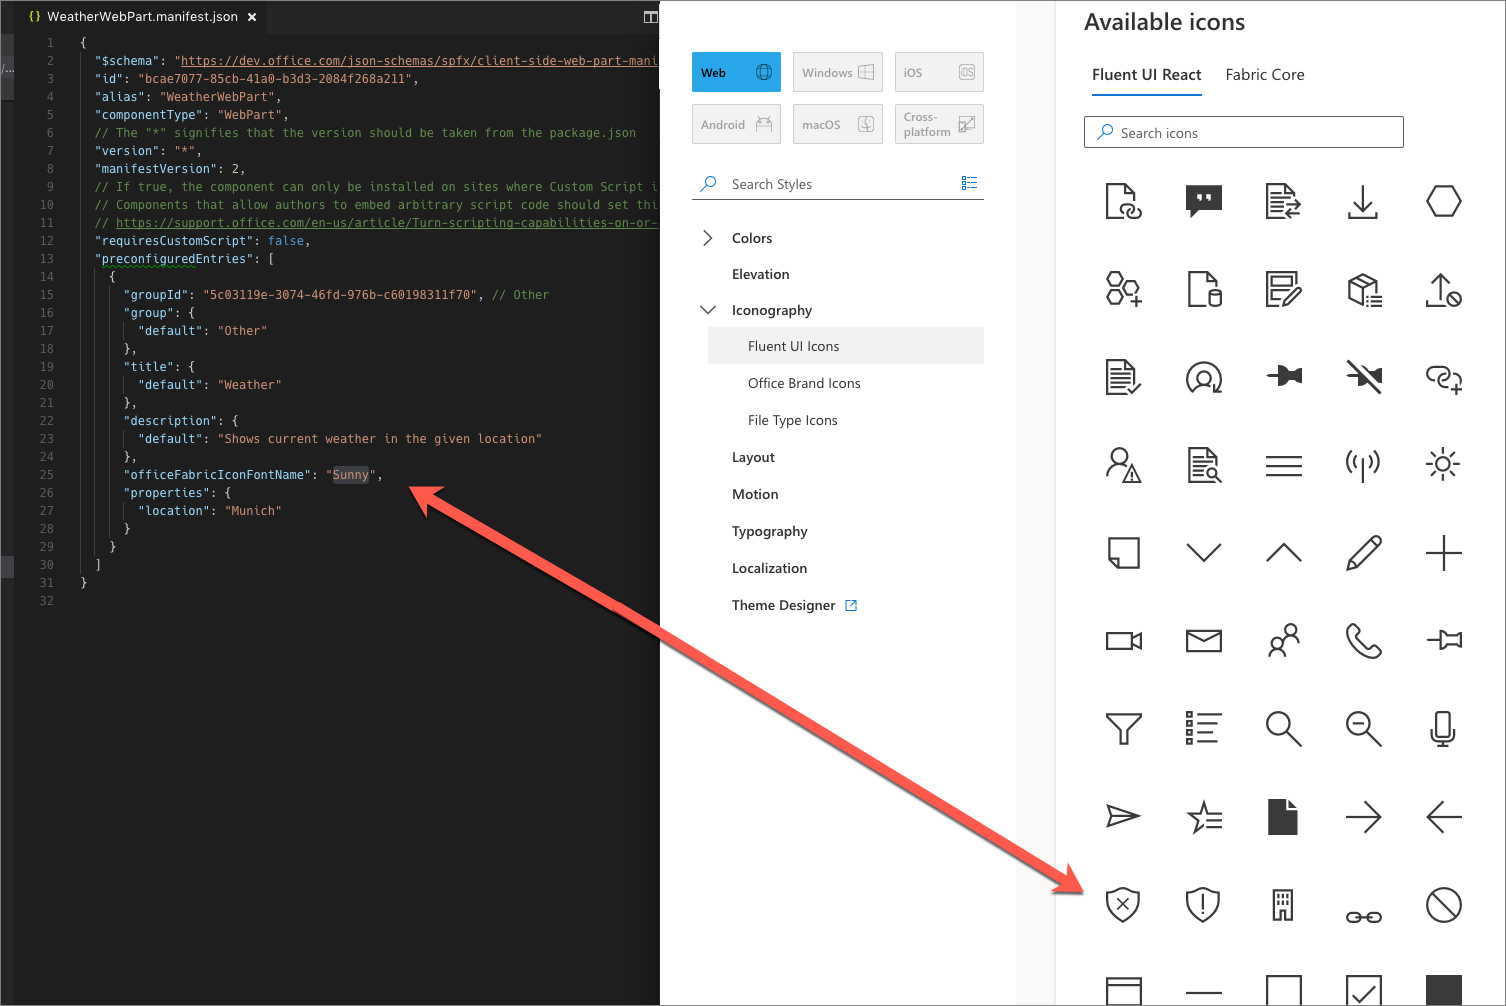
Task: Pick the Filter funnel icon
Action: tap(1124, 728)
